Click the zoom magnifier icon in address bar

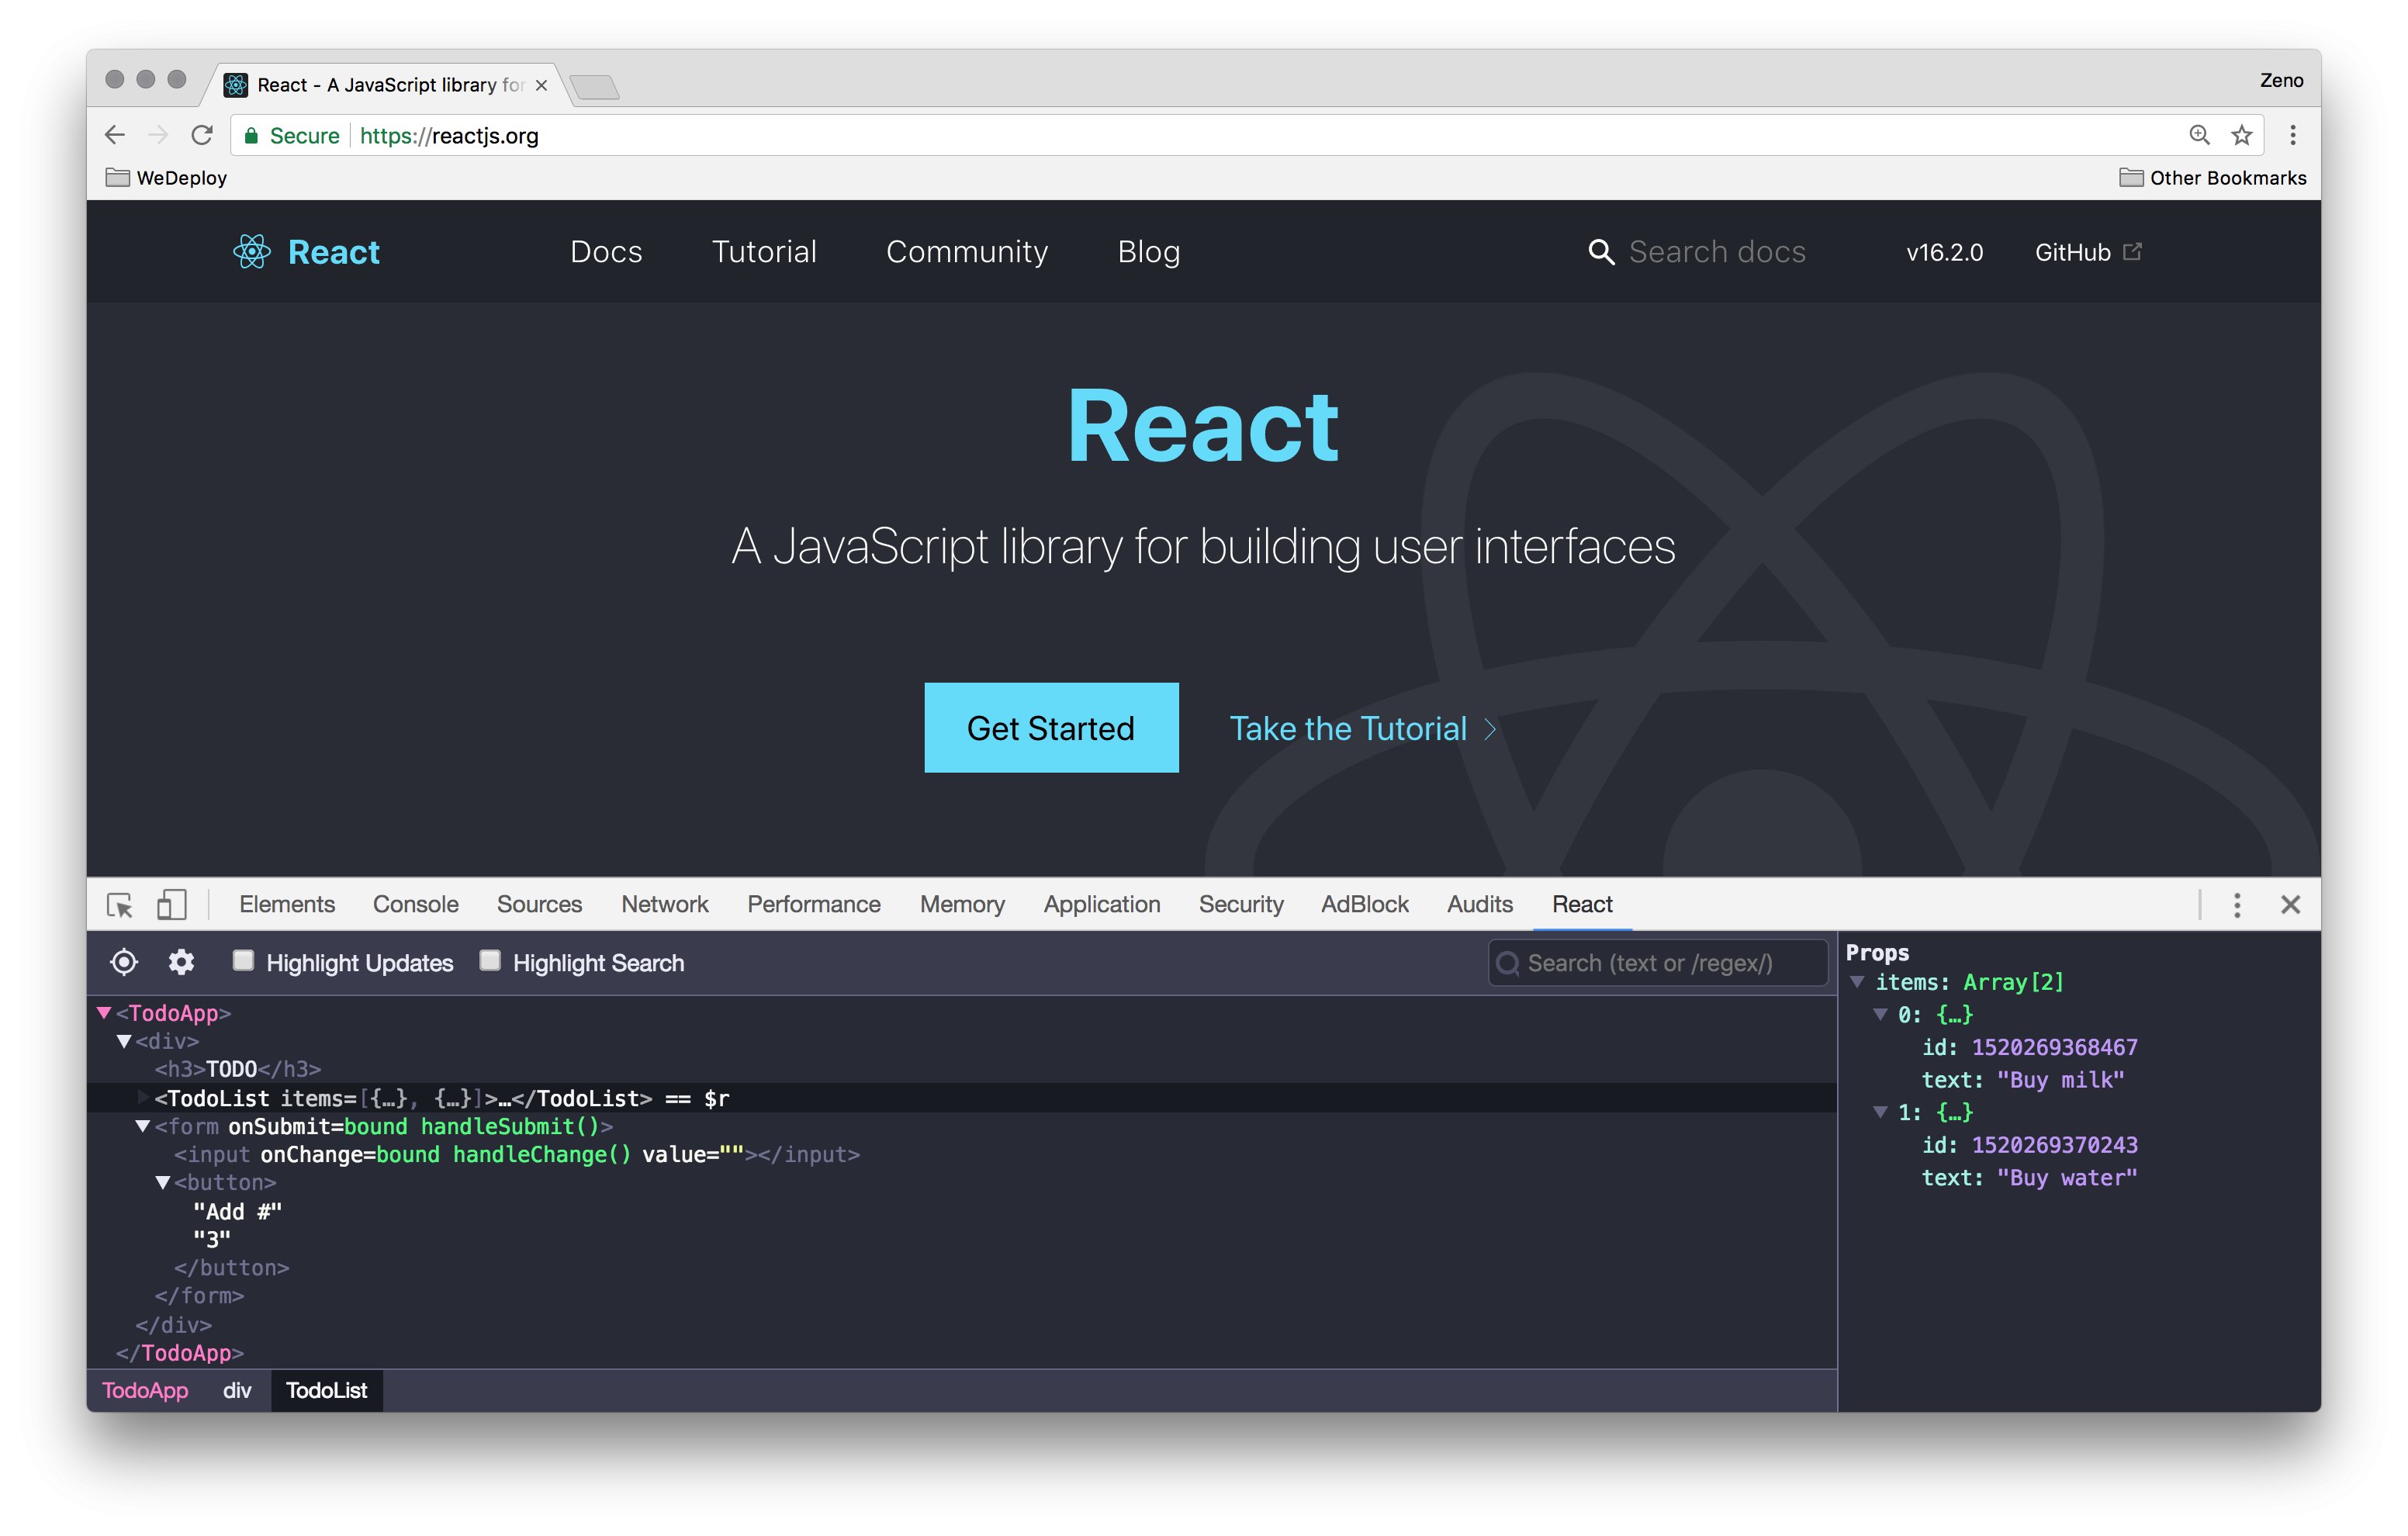(x=2199, y=135)
